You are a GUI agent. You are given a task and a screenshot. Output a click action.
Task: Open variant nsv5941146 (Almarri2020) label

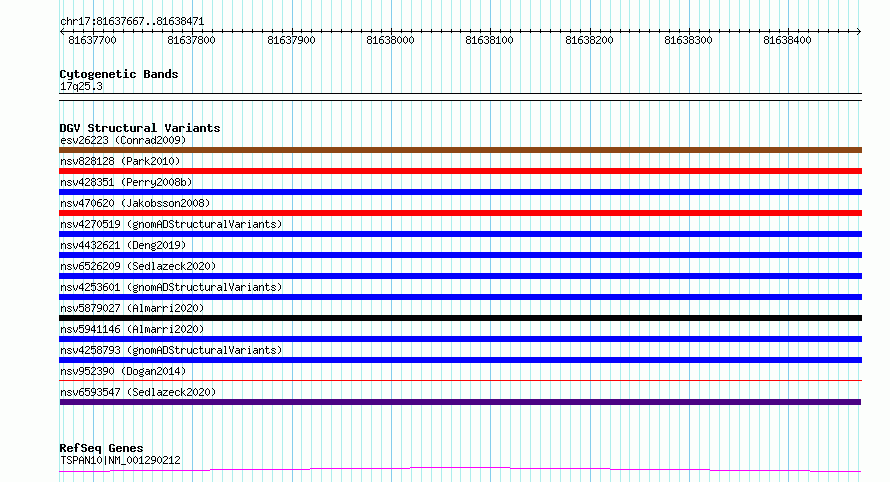coord(132,329)
